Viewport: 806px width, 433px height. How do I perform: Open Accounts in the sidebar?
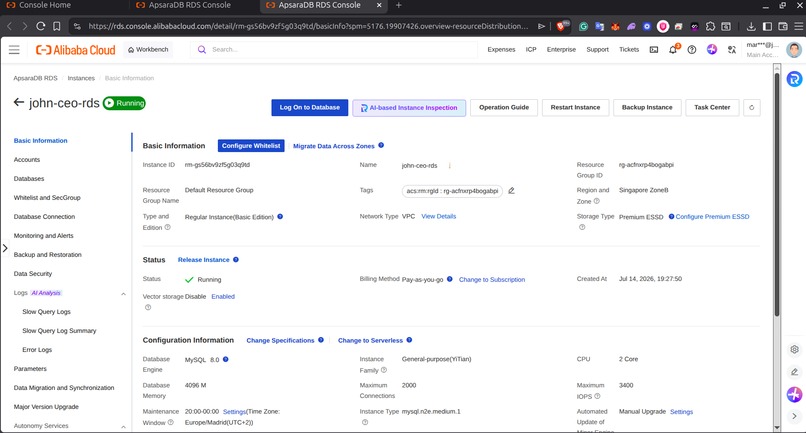(x=27, y=160)
